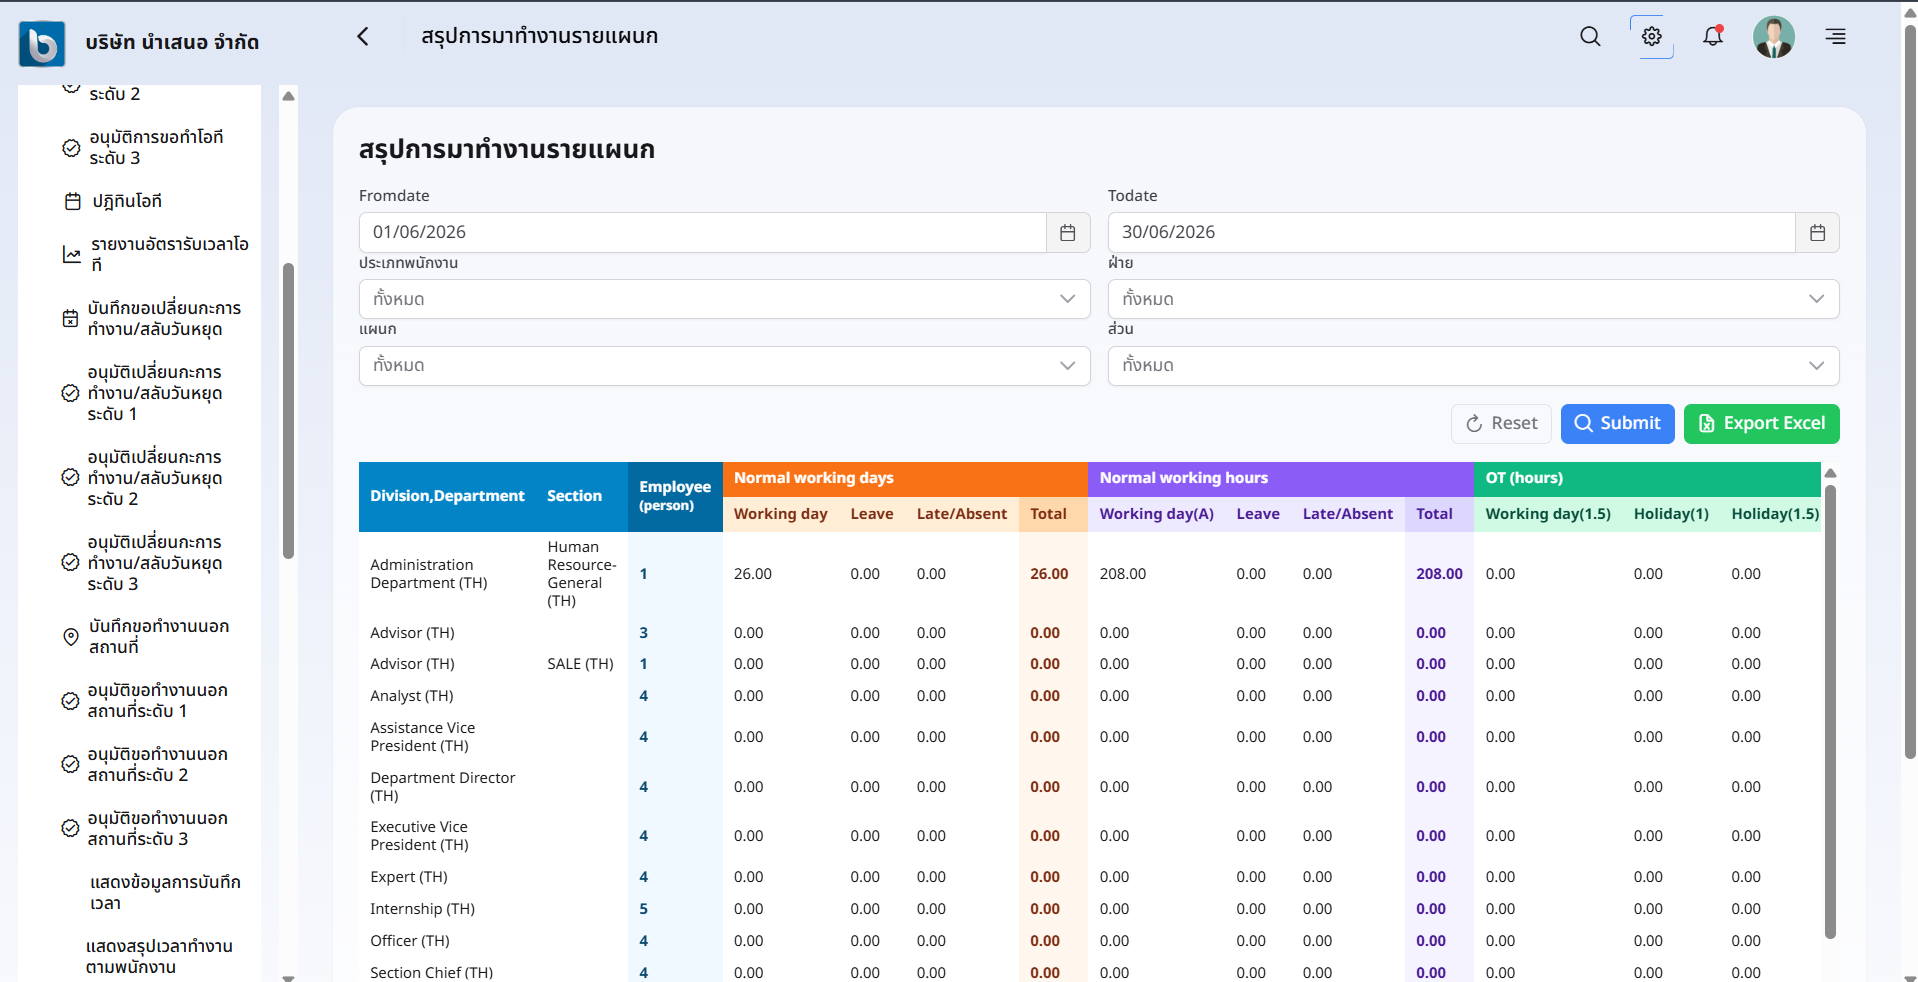Click the company logo icon

42,43
